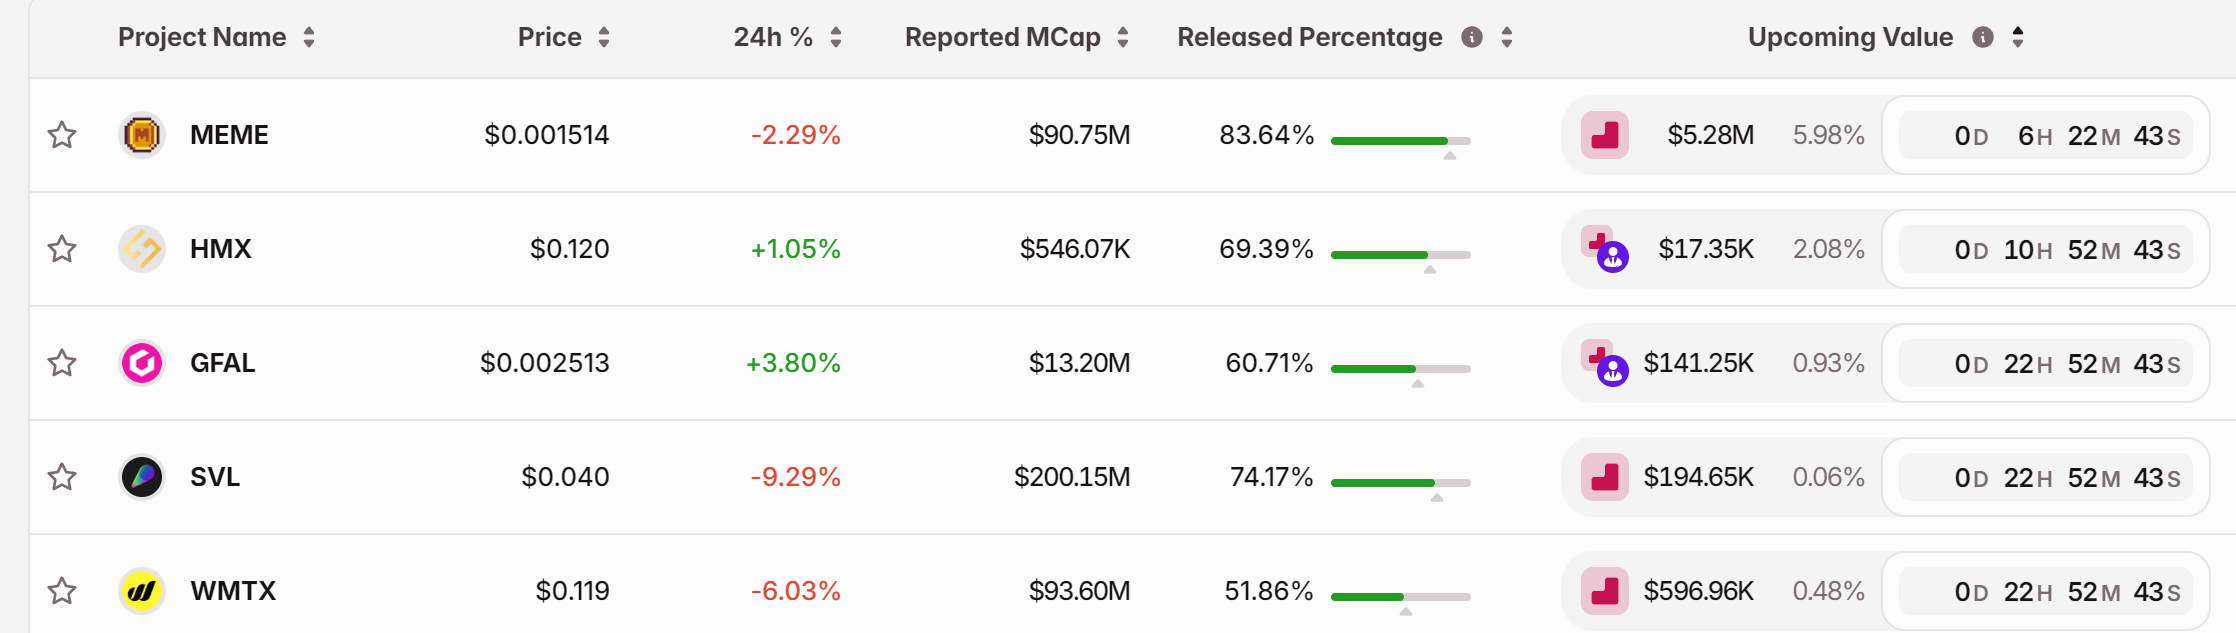
Task: Click the MEME token logo icon
Action: [x=141, y=135]
